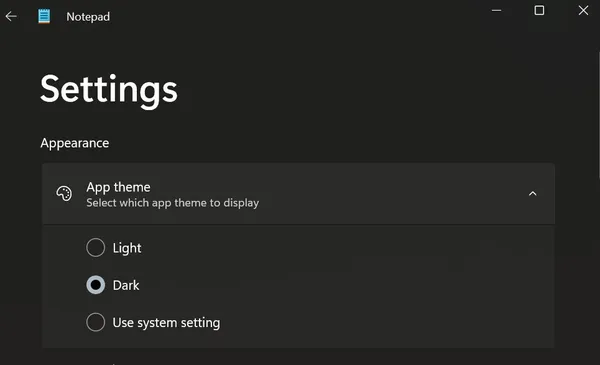The height and width of the screenshot is (365, 600).
Task: Choose the Use system setting radio button
Action: click(x=96, y=322)
